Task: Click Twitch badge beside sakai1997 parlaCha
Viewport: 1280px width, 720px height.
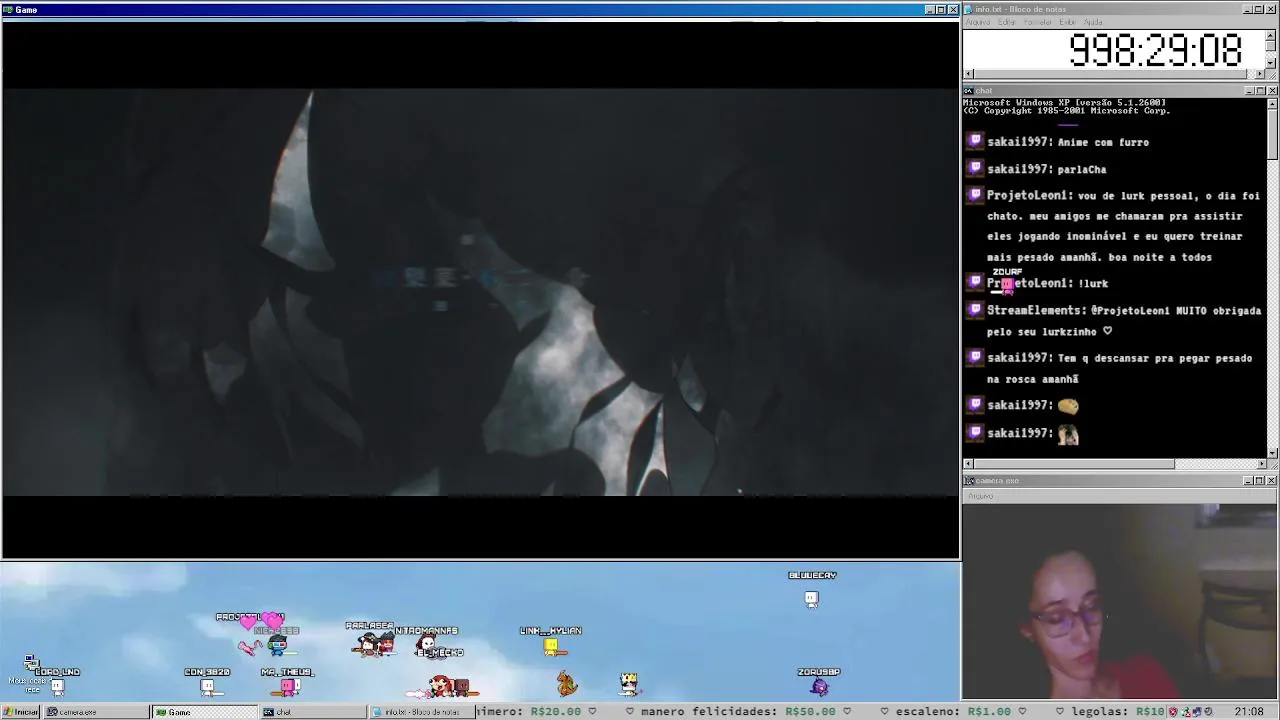Action: [975, 168]
